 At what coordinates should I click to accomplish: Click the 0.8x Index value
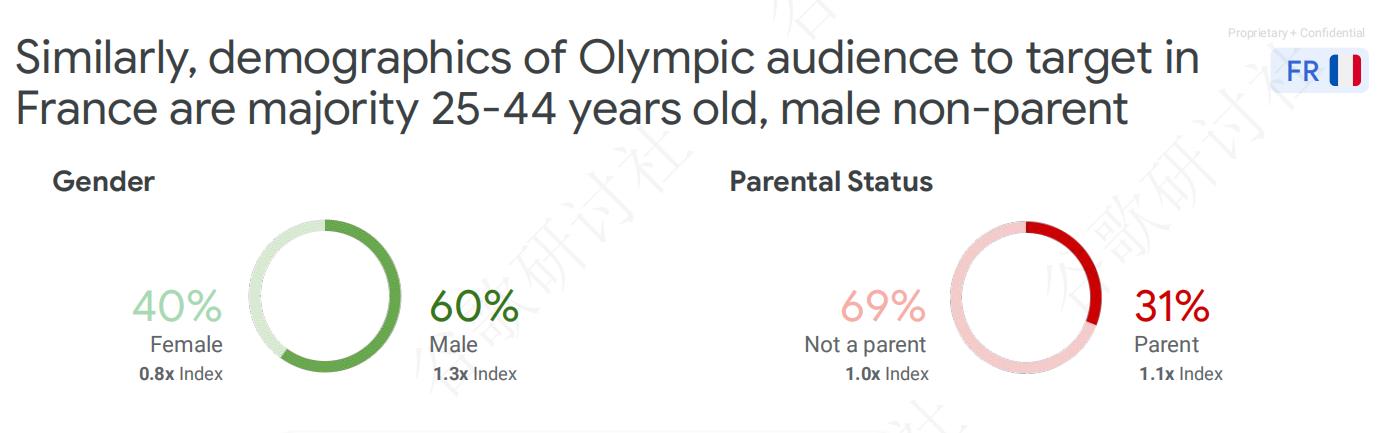click(181, 374)
